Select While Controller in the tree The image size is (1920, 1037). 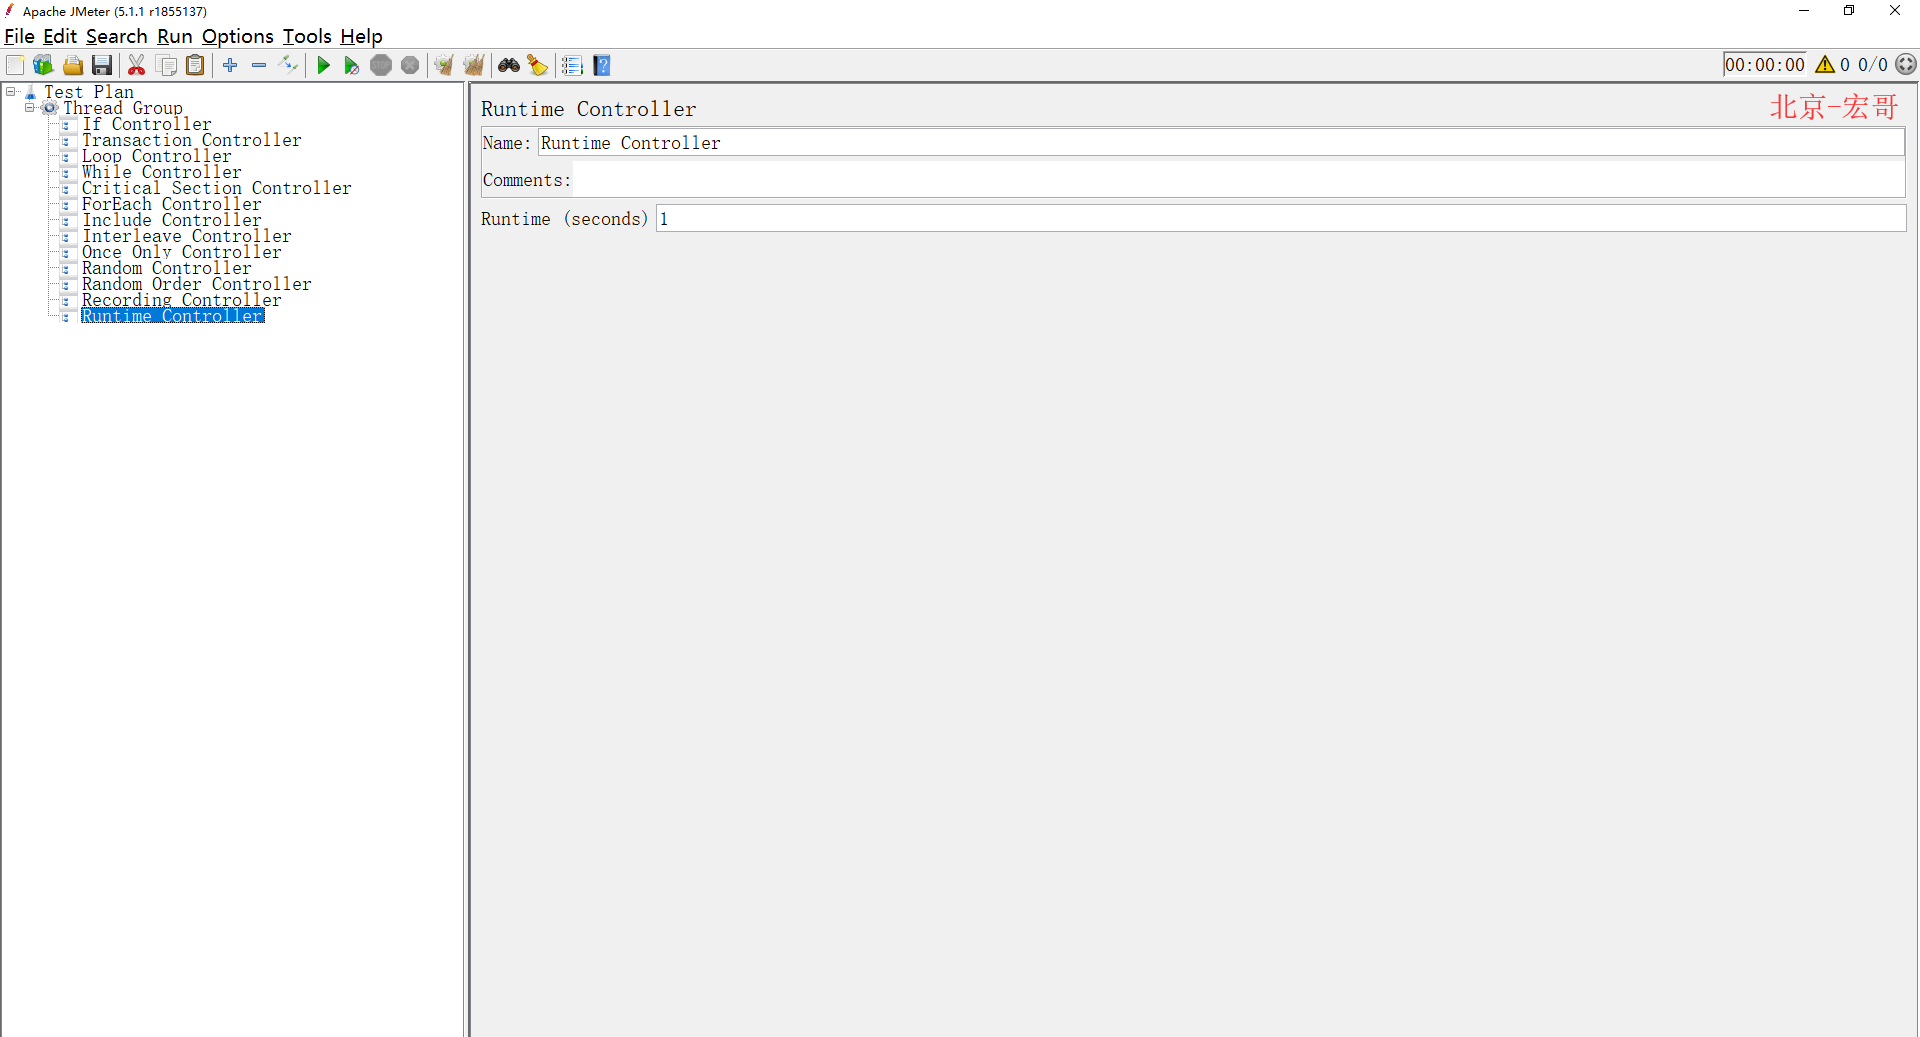(x=162, y=172)
